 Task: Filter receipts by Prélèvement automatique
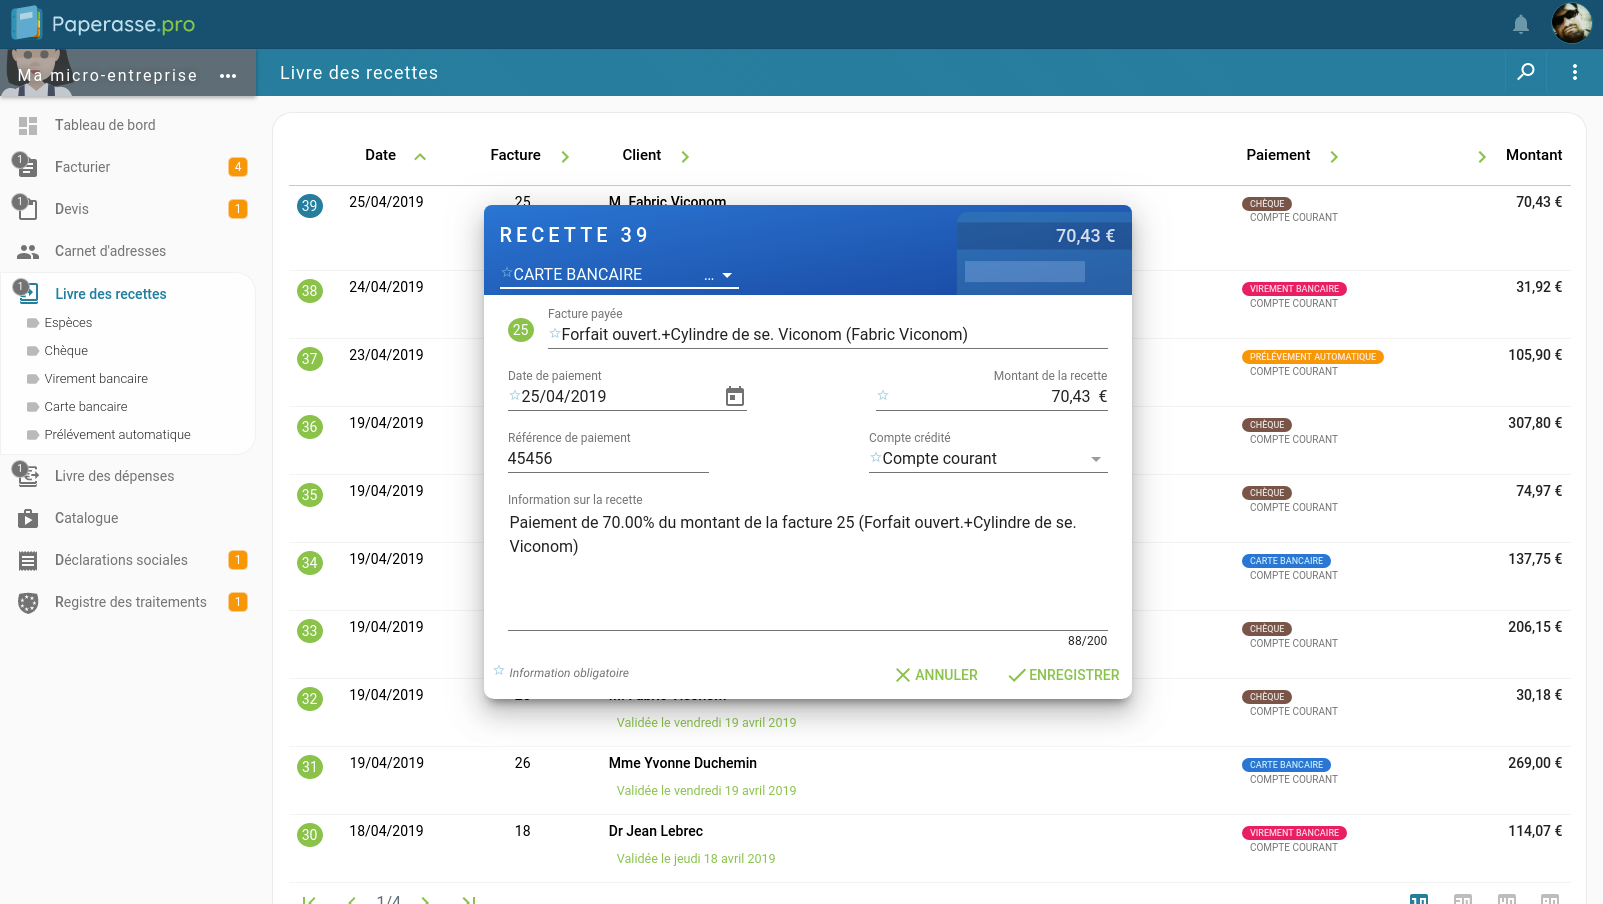tap(117, 435)
